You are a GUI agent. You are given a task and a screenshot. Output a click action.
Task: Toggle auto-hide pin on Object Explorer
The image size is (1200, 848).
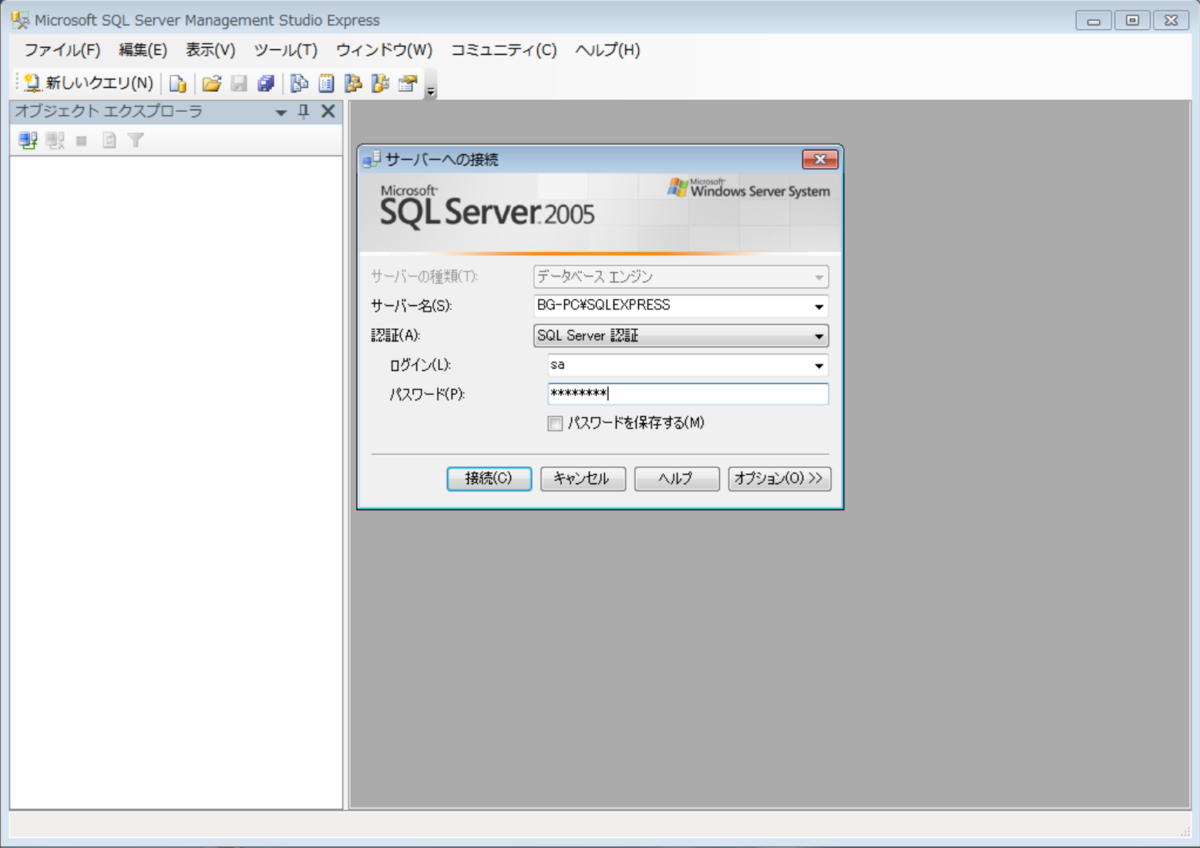[x=304, y=112]
